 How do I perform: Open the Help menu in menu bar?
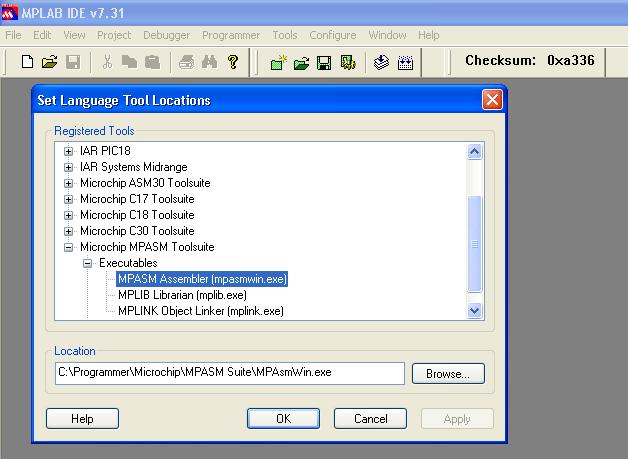[429, 35]
